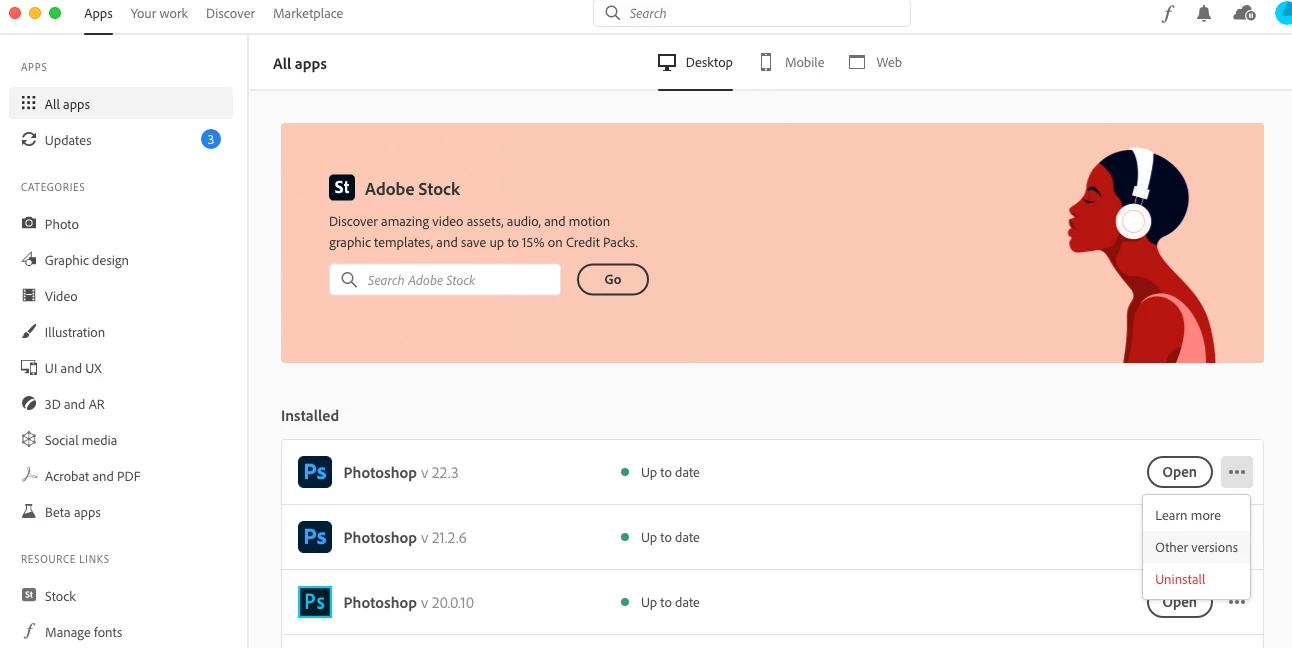Click the 'Adobe Stock' banner title

[412, 188]
